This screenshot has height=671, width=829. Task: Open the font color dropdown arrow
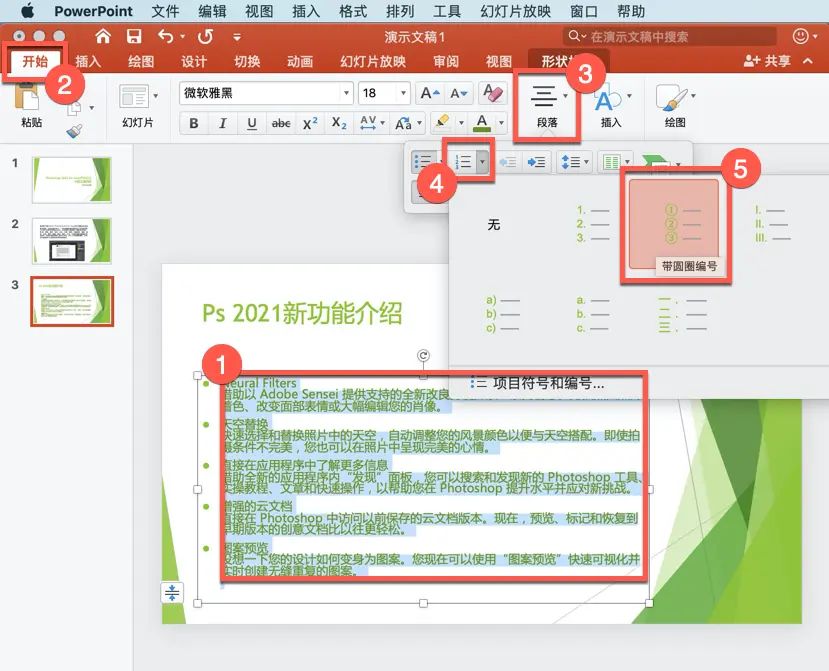[501, 123]
